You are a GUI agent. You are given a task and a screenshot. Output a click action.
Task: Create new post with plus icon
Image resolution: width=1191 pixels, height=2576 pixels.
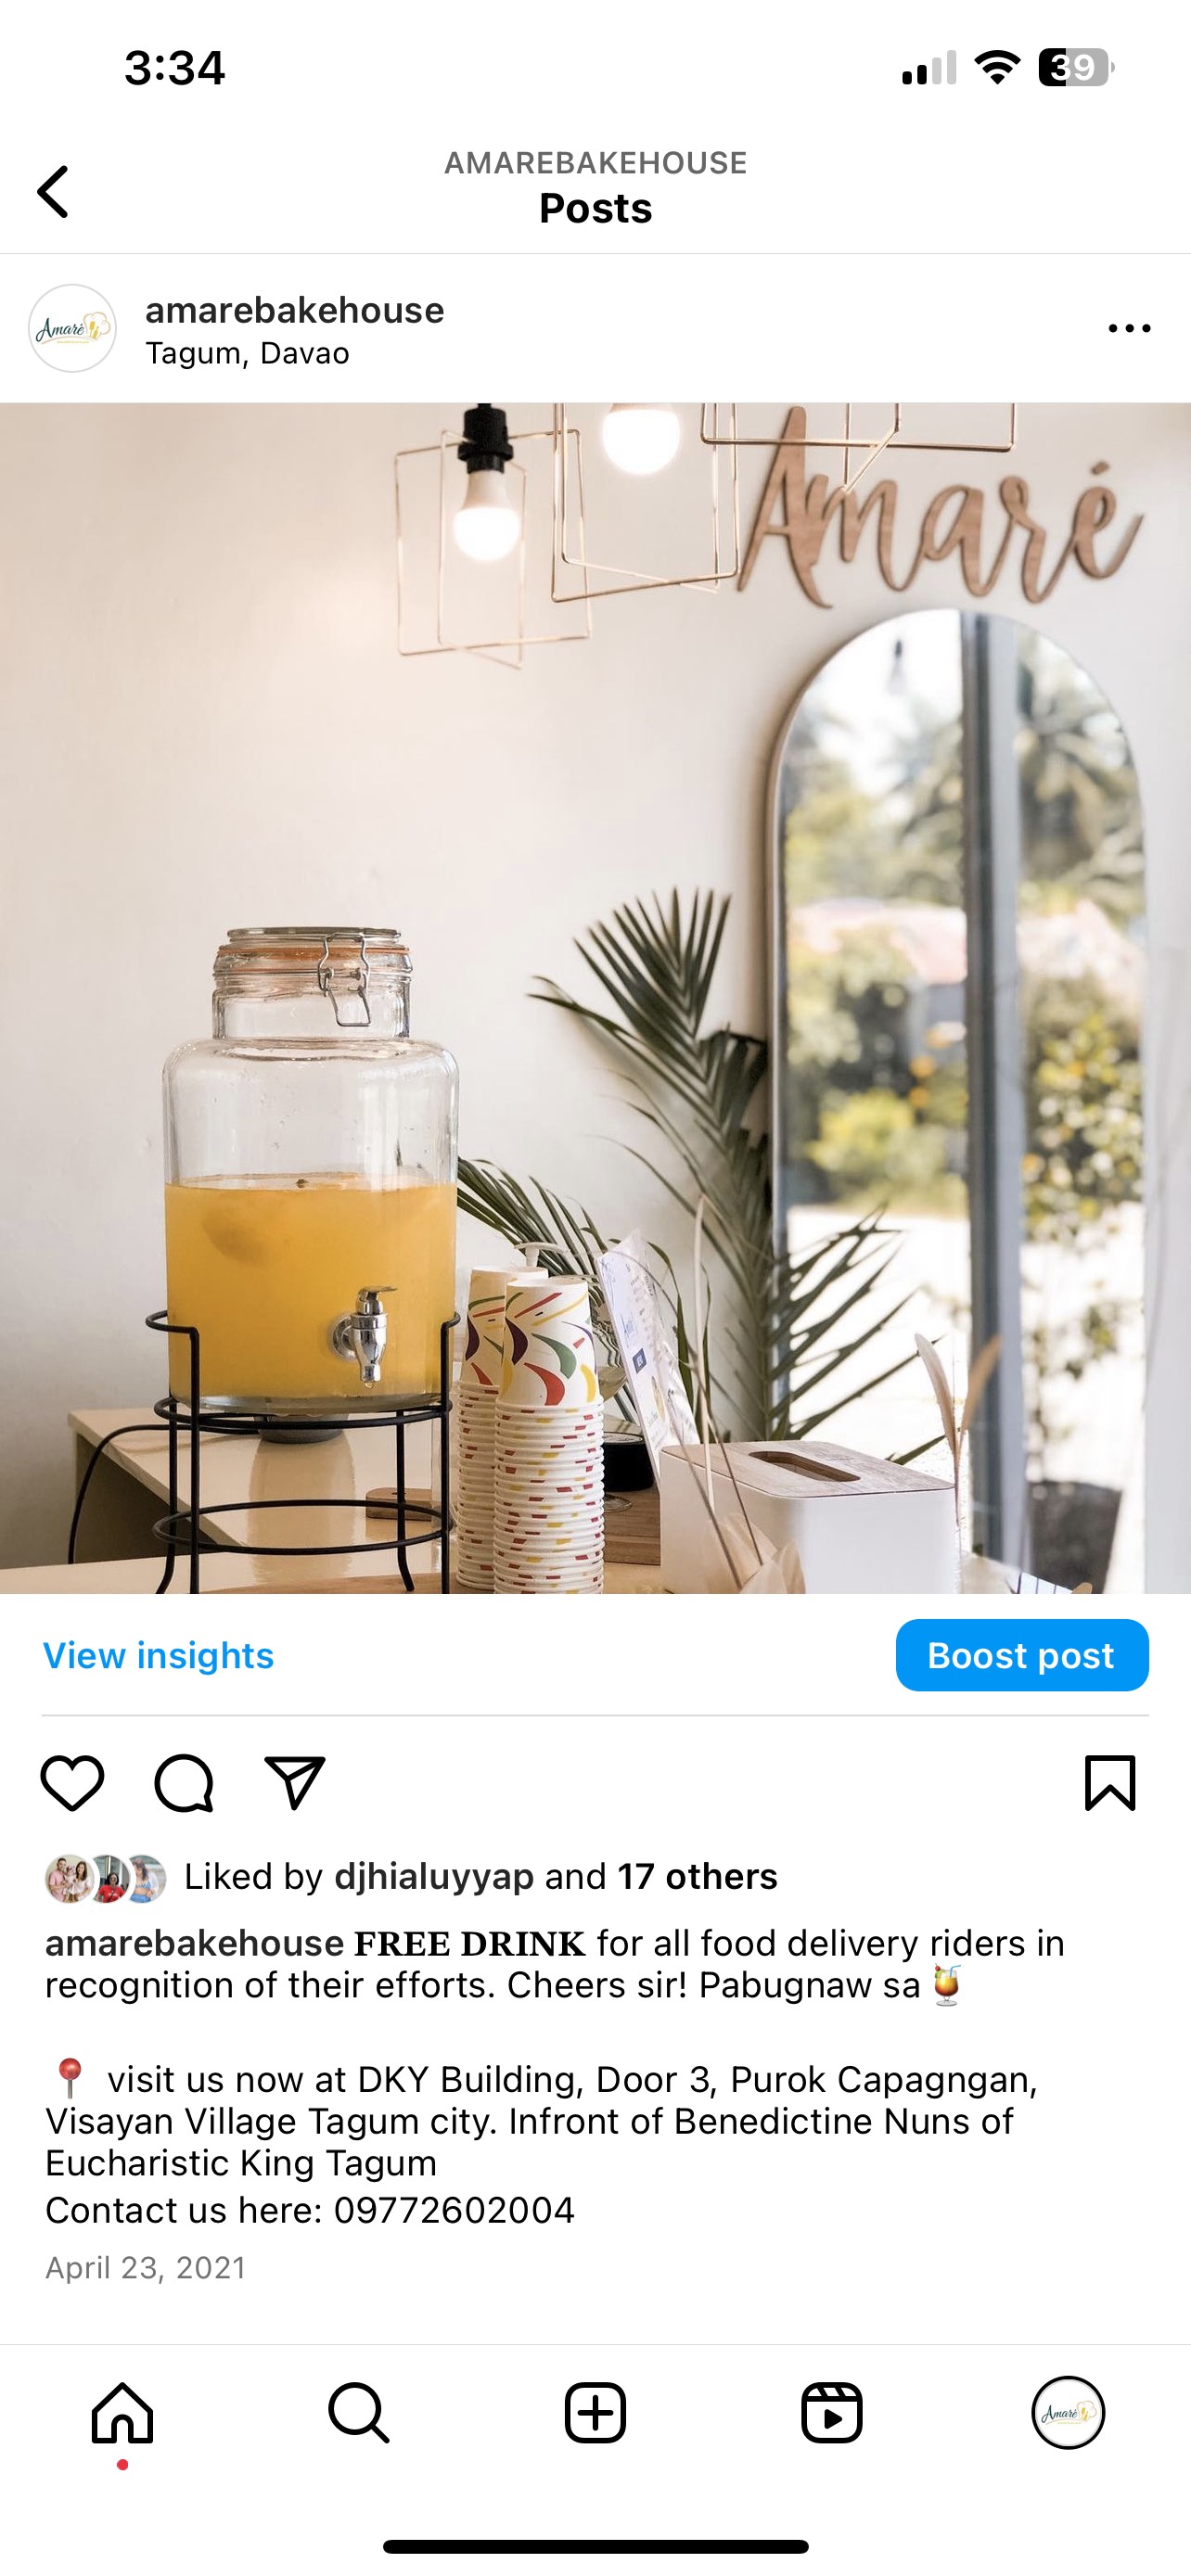click(595, 2413)
